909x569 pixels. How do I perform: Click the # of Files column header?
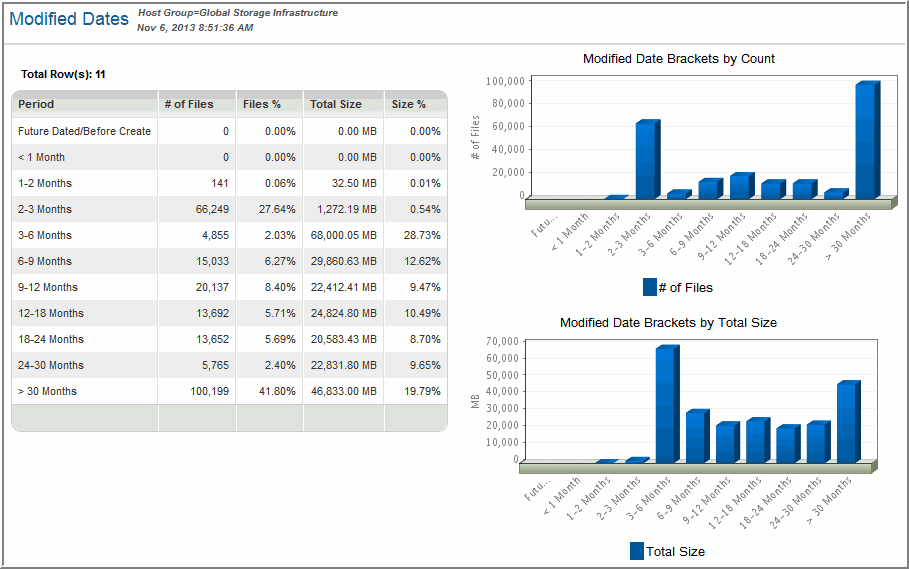pyautogui.click(x=187, y=104)
